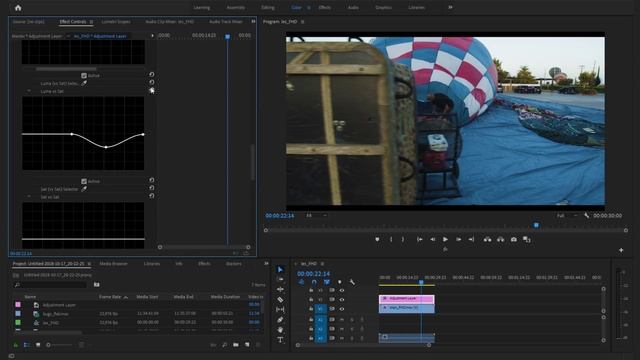The width and height of the screenshot is (640, 360).
Task: Select Adjustment Layer clip in timeline
Action: point(407,298)
